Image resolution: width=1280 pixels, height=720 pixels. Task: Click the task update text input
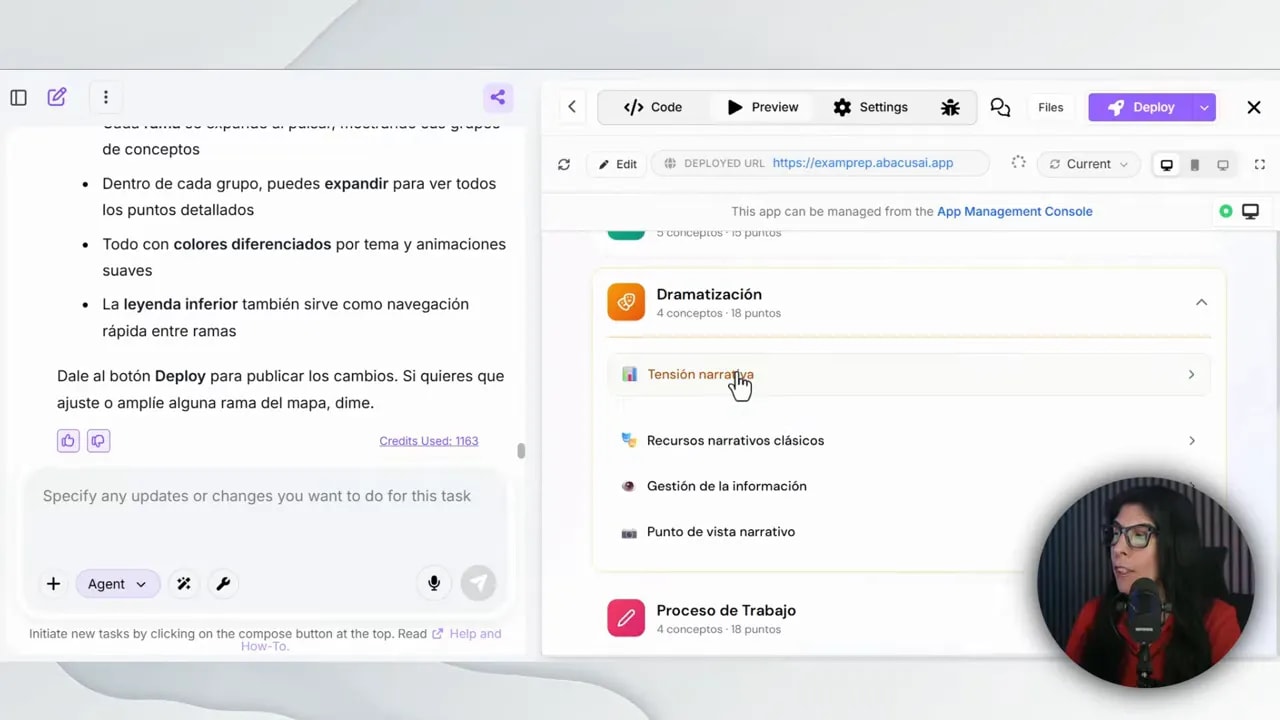pos(264,496)
